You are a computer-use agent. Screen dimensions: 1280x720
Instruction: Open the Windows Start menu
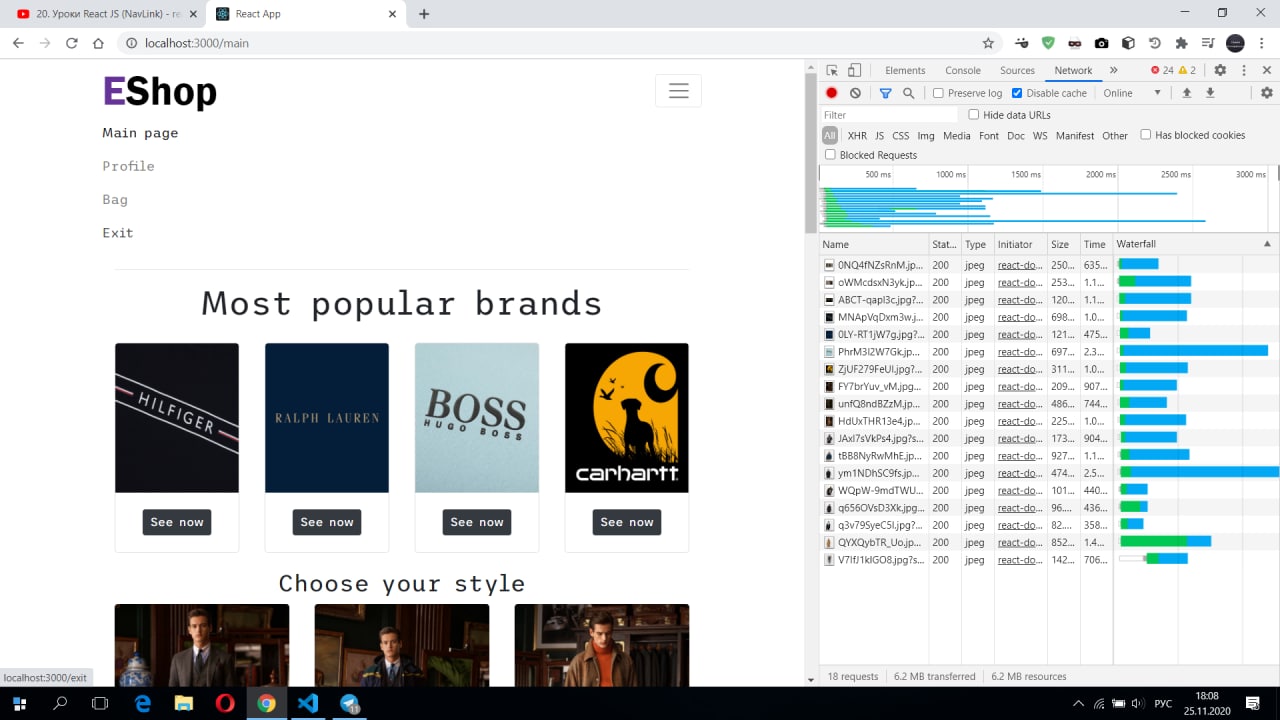click(19, 703)
